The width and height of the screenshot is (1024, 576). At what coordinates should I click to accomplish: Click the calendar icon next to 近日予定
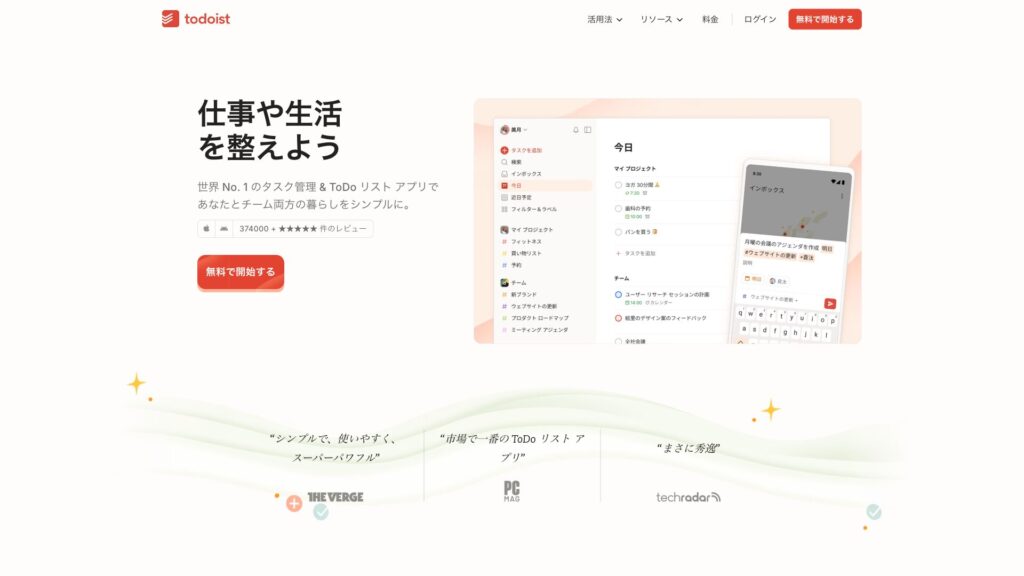[x=504, y=197]
